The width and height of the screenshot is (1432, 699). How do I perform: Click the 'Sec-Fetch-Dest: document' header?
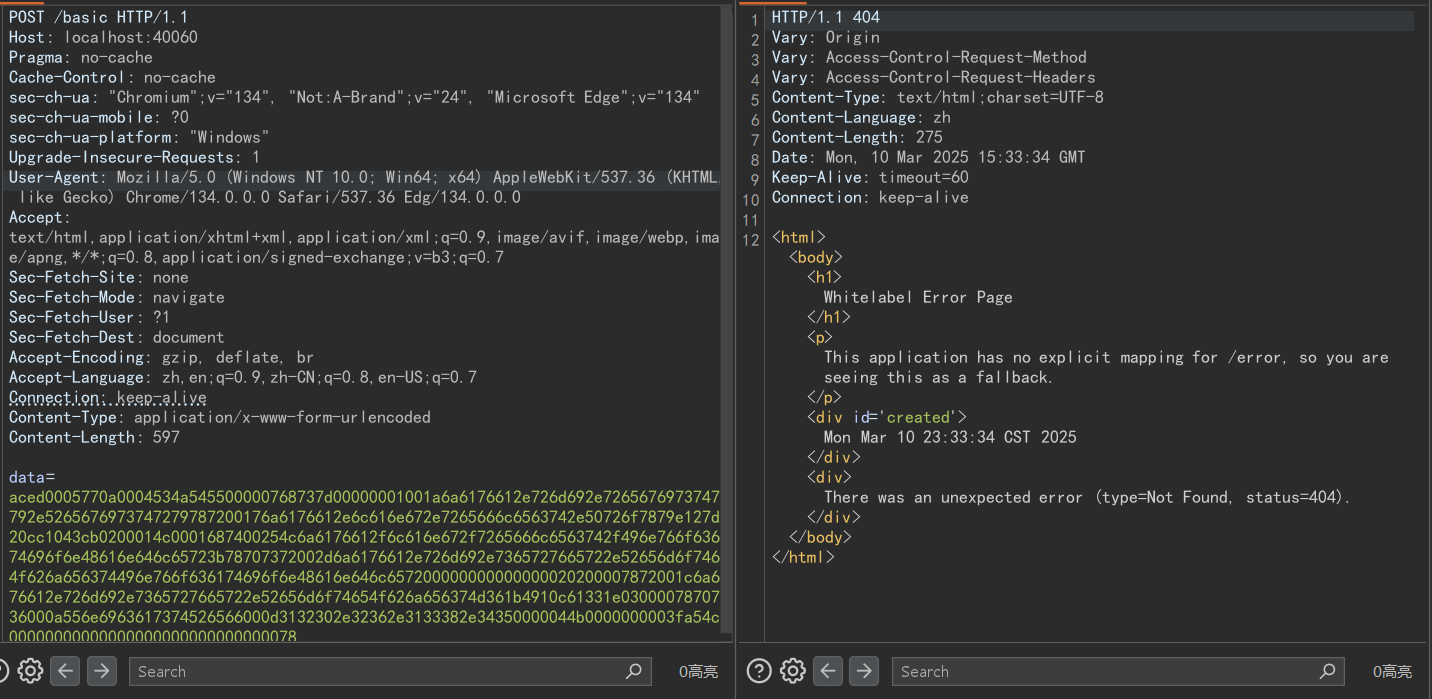click(116, 337)
